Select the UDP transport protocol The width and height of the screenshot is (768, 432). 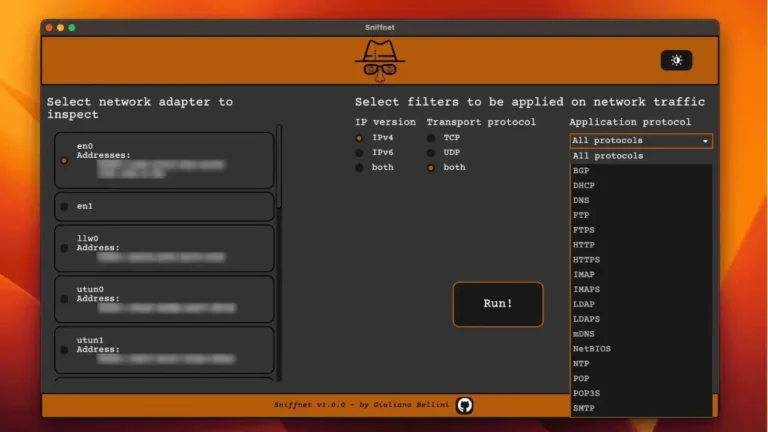(431, 153)
